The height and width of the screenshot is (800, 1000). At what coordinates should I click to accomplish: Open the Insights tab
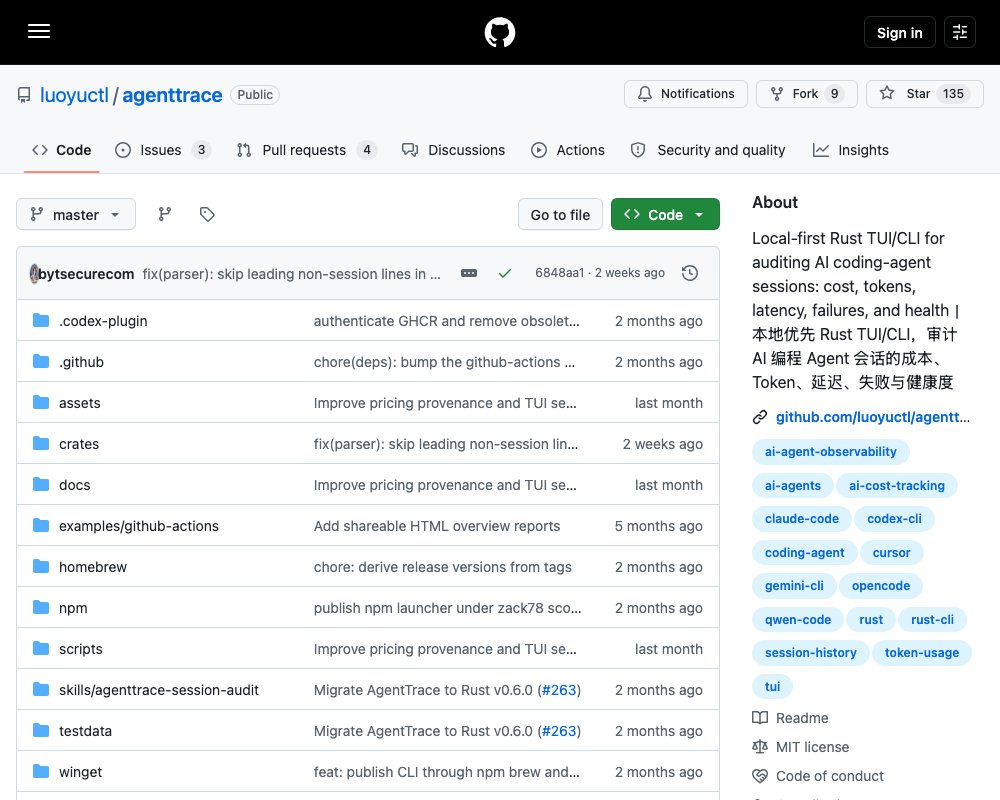point(850,150)
